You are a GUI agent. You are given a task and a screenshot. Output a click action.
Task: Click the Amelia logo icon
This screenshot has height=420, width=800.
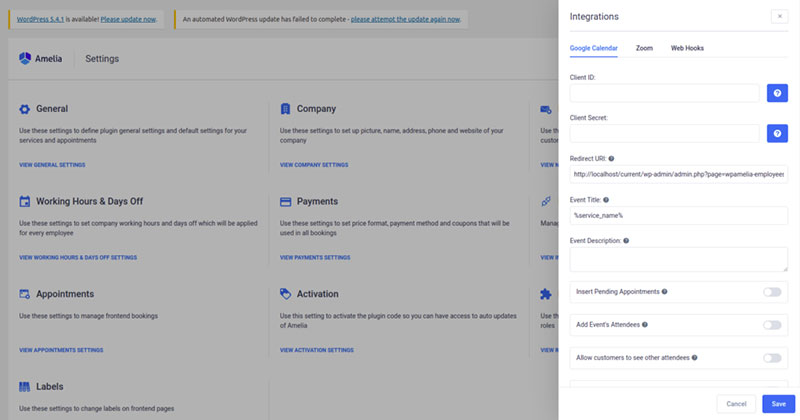(x=26, y=59)
